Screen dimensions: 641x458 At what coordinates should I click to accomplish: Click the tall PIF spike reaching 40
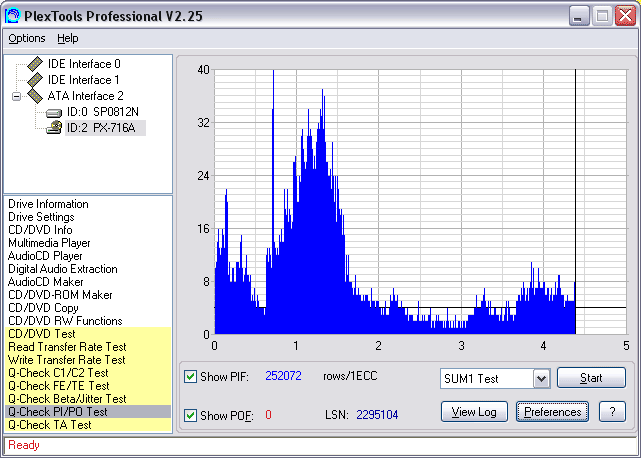(x=273, y=164)
